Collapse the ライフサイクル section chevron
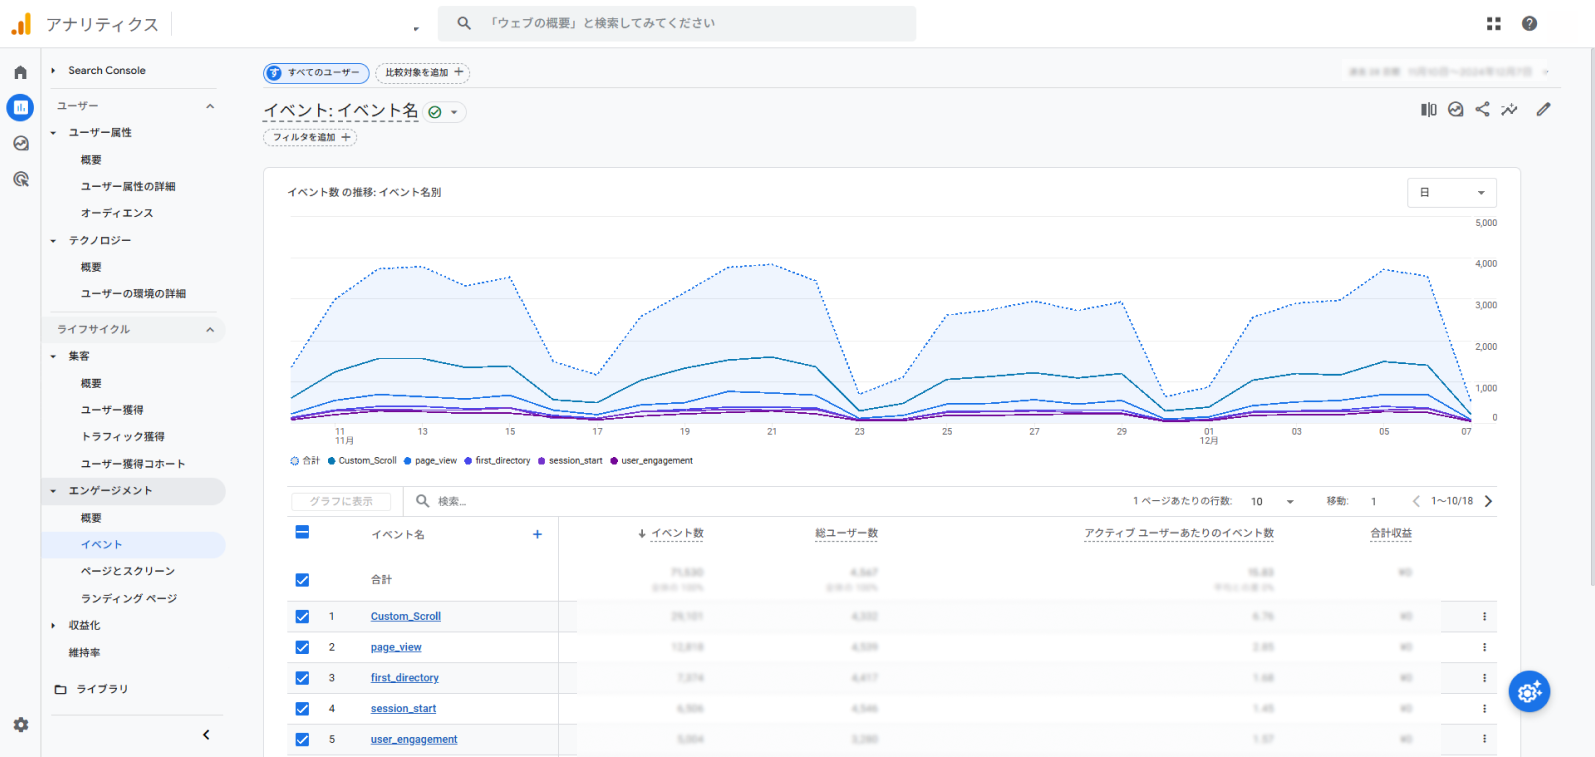The image size is (1595, 757). pyautogui.click(x=210, y=329)
